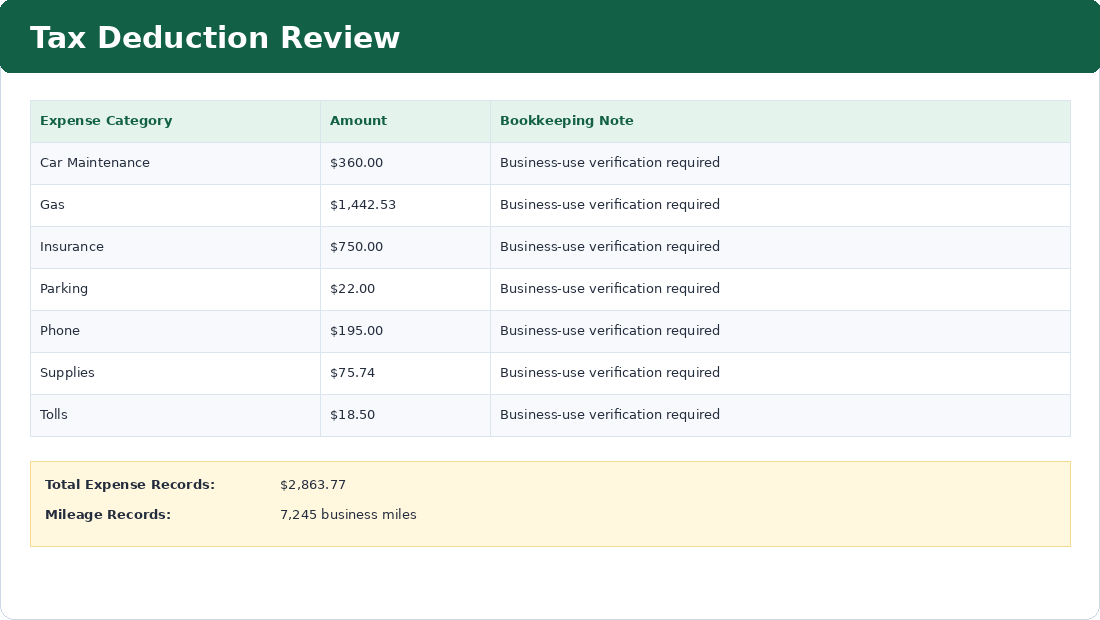Viewport: 1100px width, 620px height.
Task: Click the Mileage Records label
Action: point(108,515)
